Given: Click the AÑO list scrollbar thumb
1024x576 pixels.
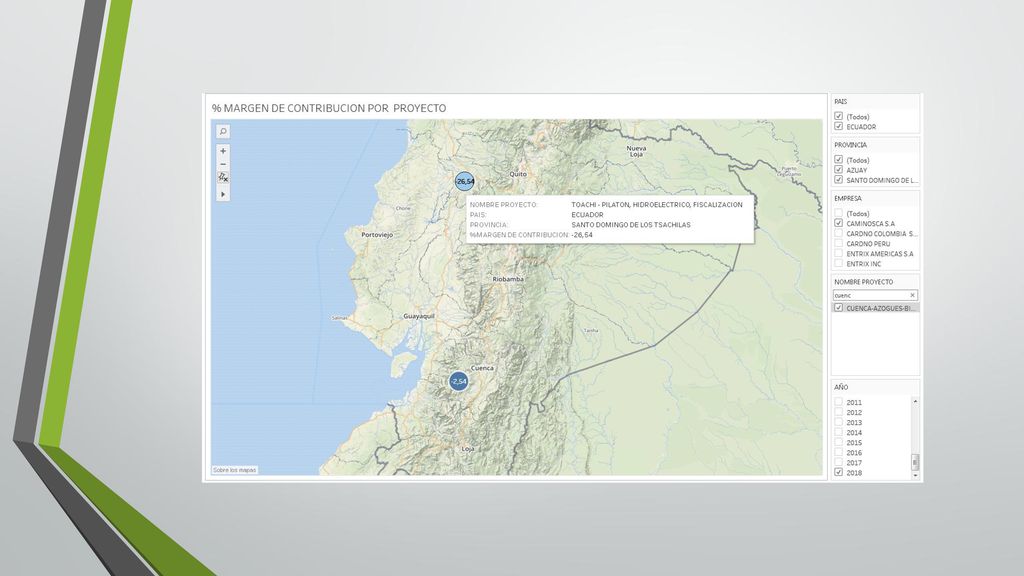Looking at the screenshot, I should point(915,462).
